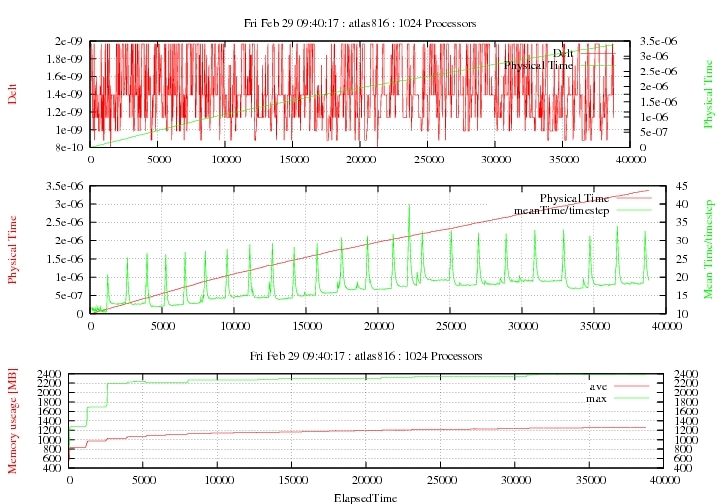
Task: Click green line sample beside 'meanTime/timestep' legend
Action: 634,210
